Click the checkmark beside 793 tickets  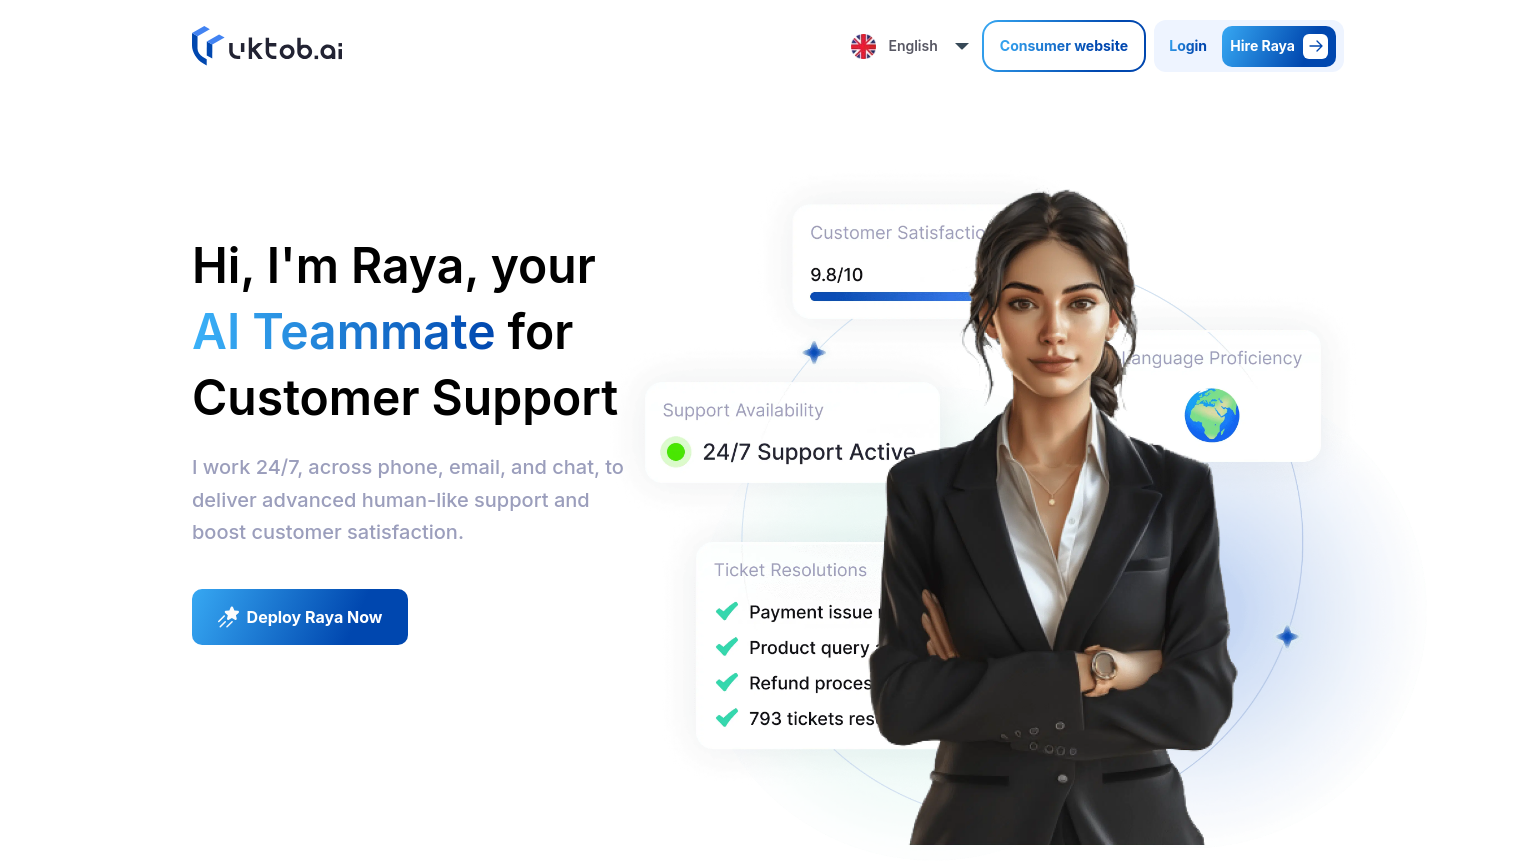click(x=727, y=718)
